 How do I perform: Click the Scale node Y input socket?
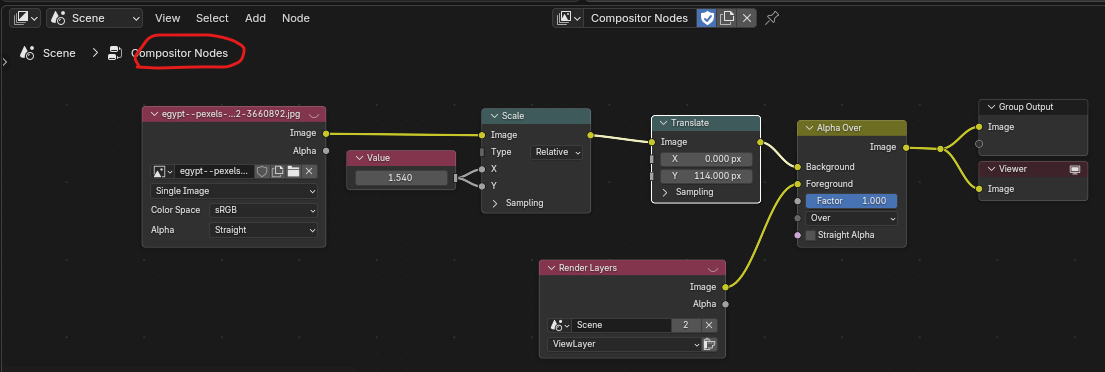point(482,186)
